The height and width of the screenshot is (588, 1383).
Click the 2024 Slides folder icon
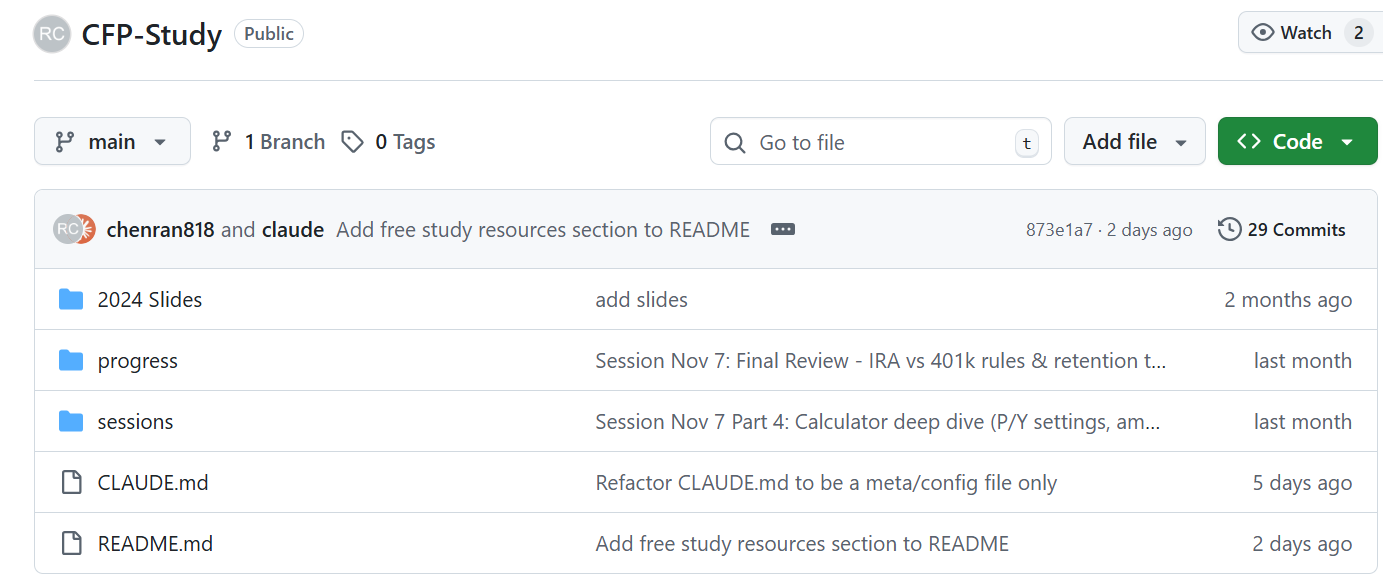[71, 300]
